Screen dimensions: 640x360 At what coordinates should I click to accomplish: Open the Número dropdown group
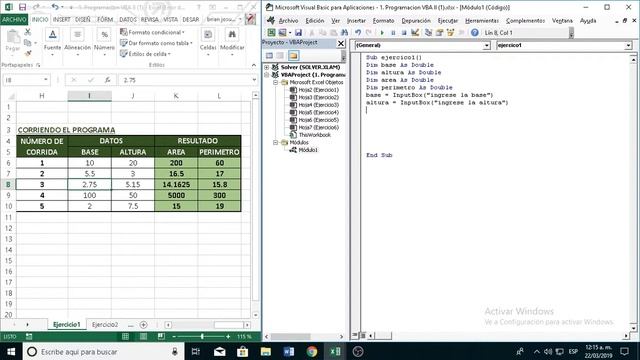click(x=104, y=42)
